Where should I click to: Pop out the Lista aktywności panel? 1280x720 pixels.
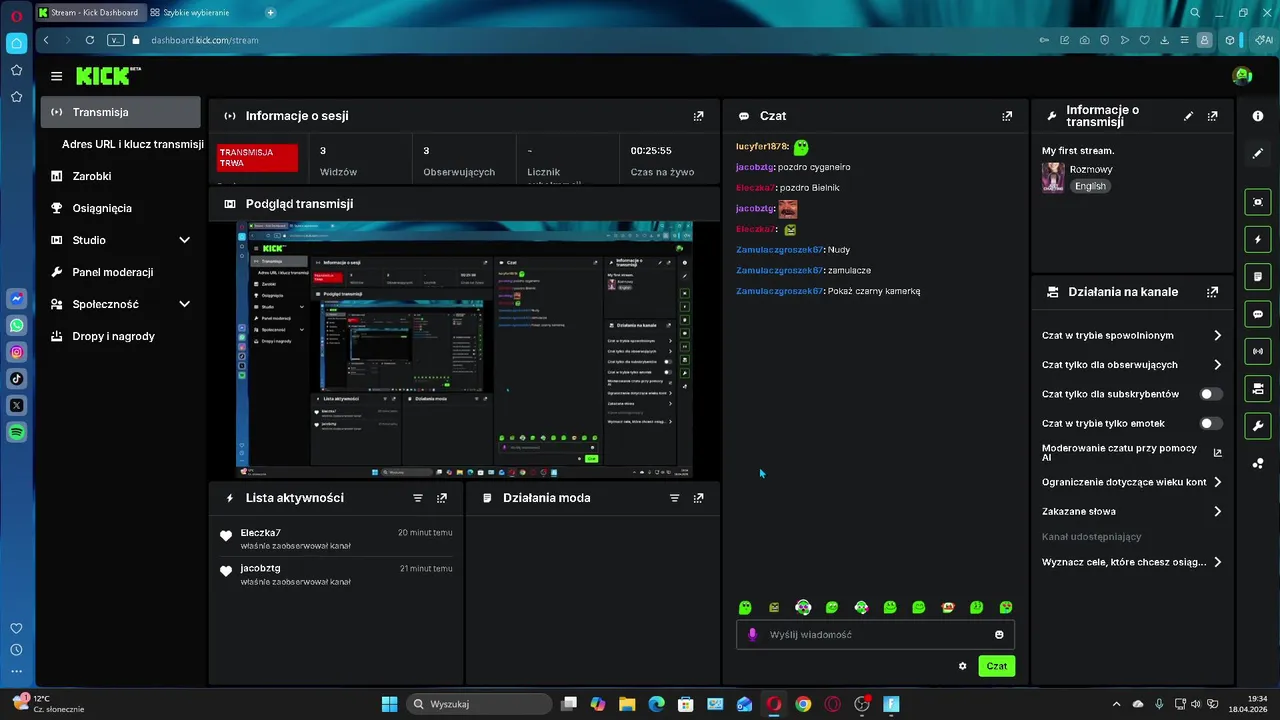[442, 498]
